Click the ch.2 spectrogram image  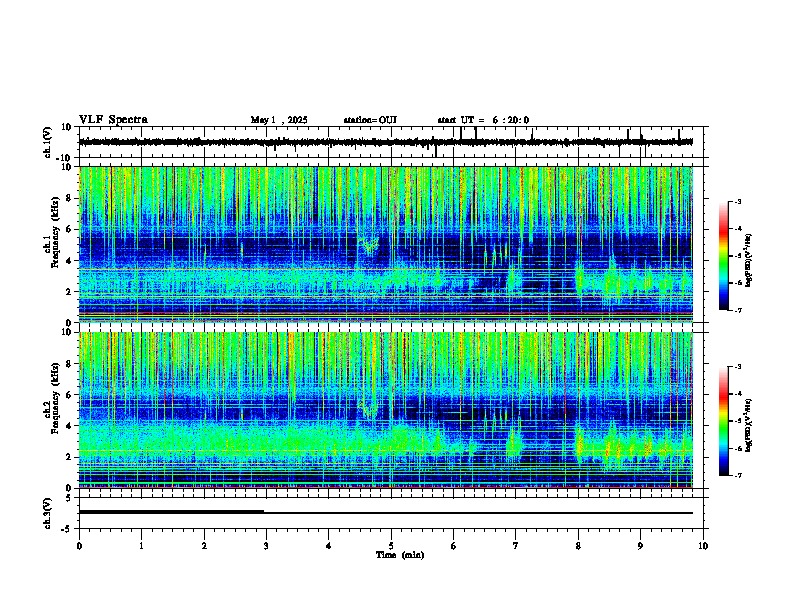[x=386, y=410]
